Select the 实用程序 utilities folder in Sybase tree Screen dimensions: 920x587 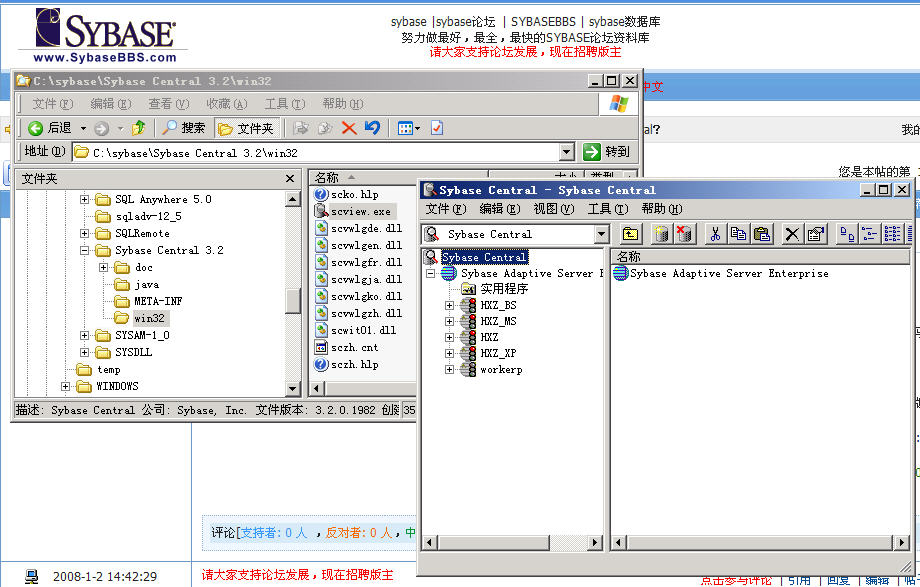click(495, 289)
